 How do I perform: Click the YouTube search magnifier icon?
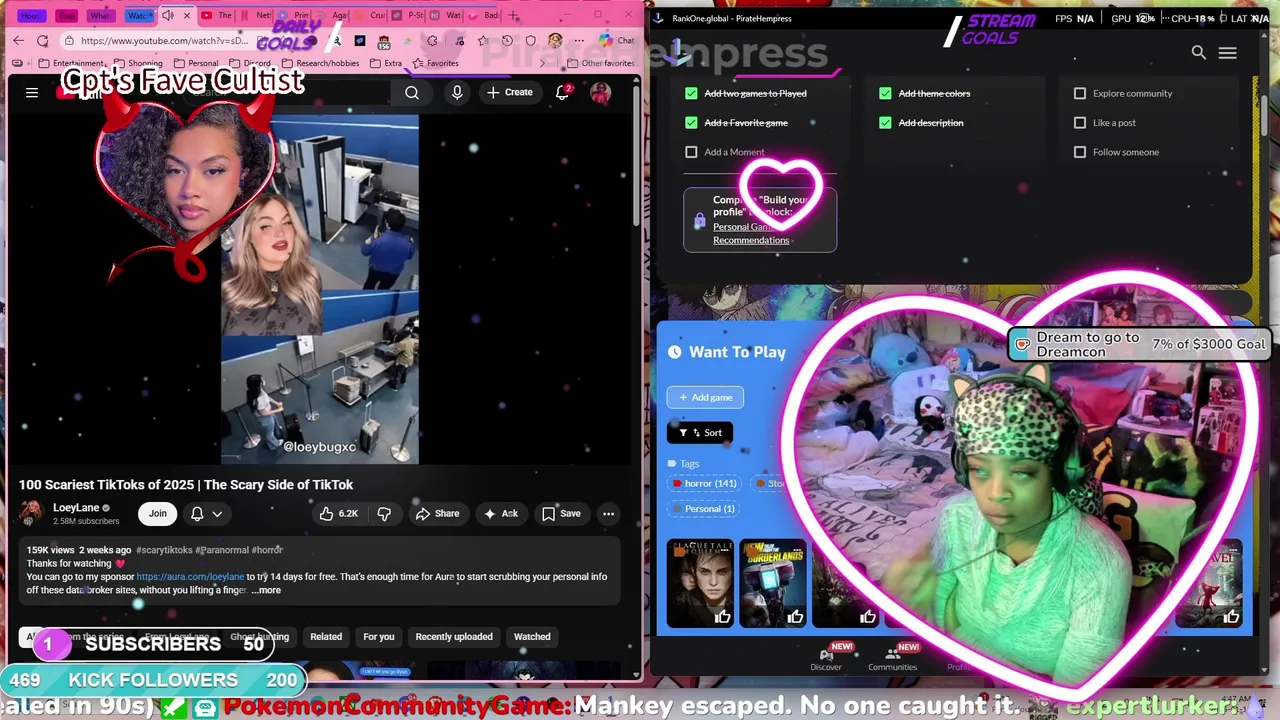tap(412, 93)
